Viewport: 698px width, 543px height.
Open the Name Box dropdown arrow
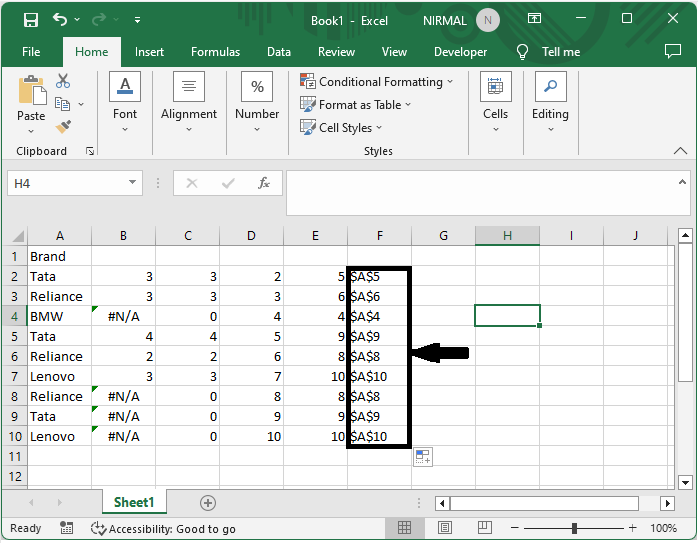click(133, 184)
